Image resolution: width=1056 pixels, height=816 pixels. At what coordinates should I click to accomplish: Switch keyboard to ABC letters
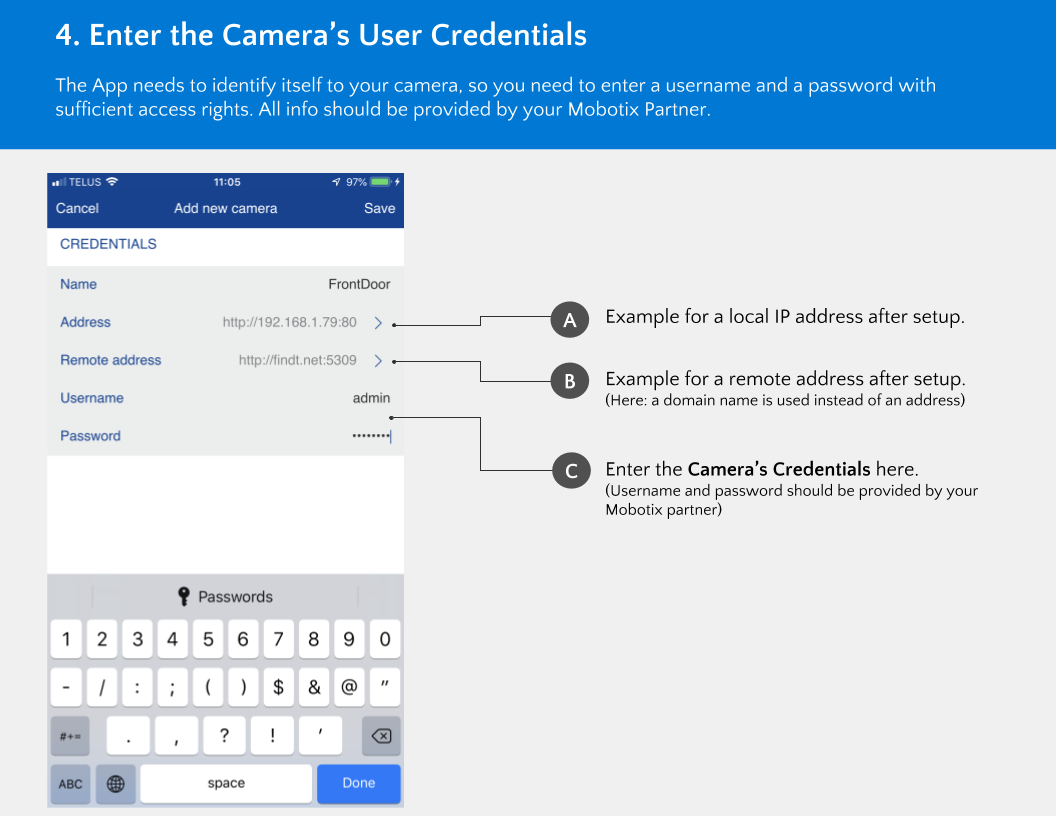70,784
